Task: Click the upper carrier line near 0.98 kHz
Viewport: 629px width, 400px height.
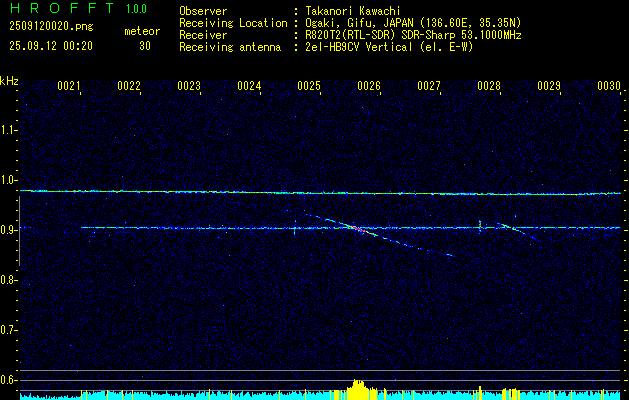Action: point(320,193)
